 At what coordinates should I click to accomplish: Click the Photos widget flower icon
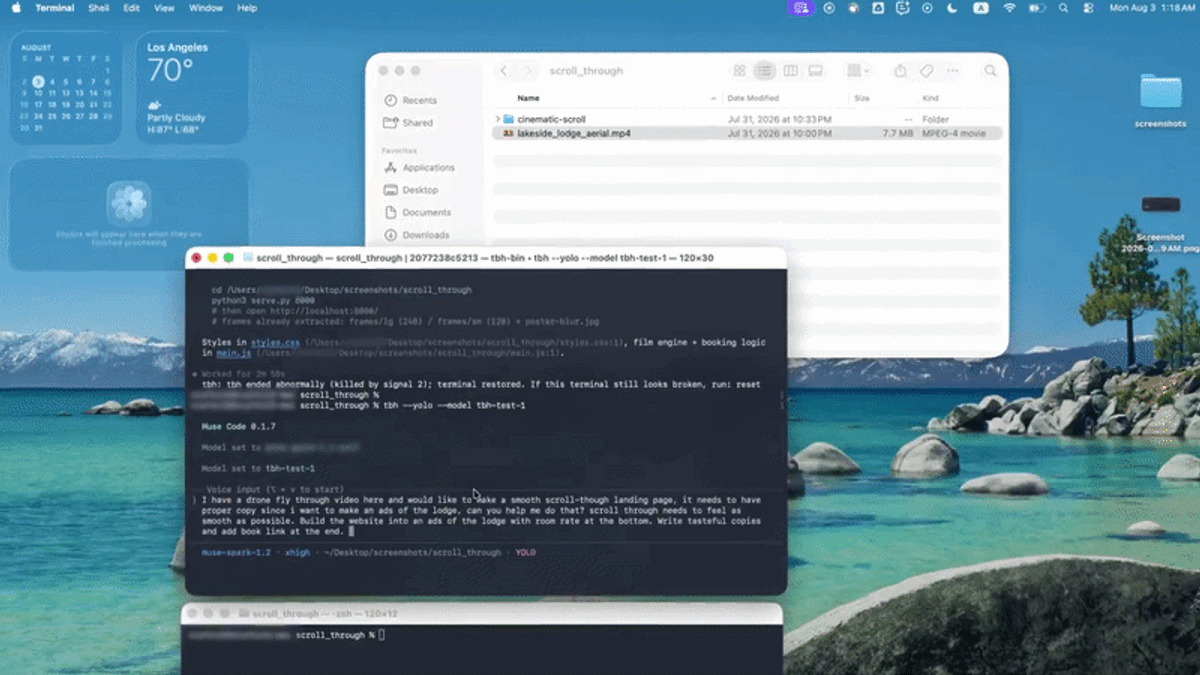pyautogui.click(x=129, y=203)
